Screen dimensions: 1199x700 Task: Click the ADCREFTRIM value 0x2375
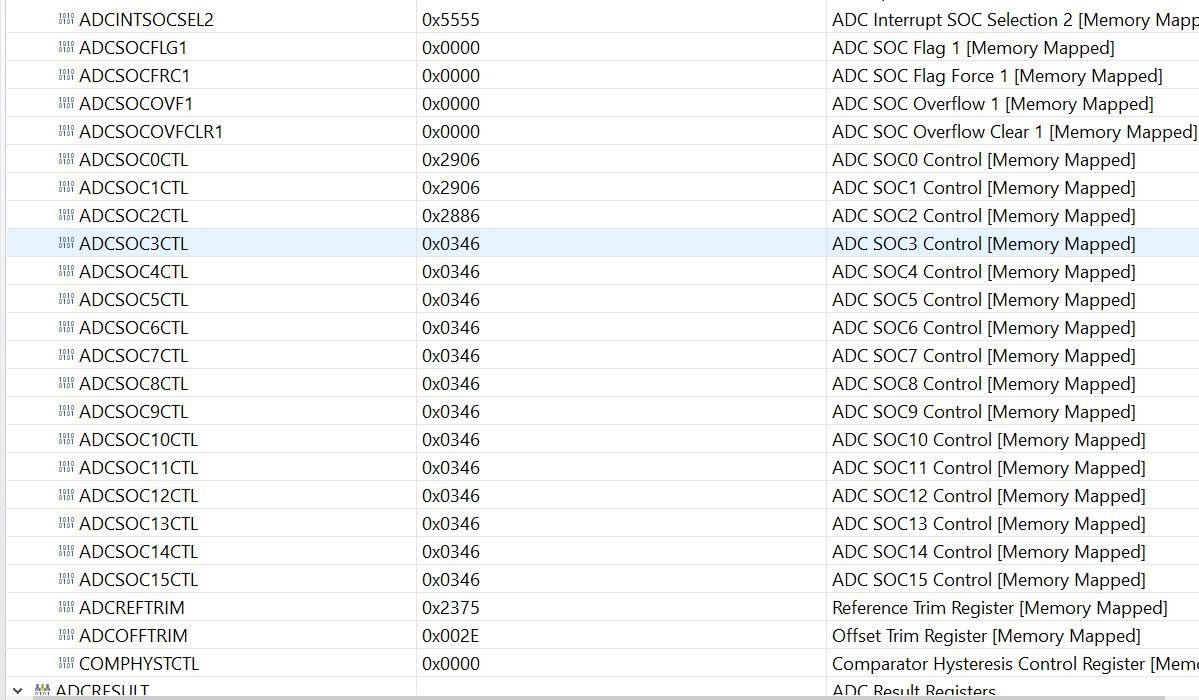(451, 607)
